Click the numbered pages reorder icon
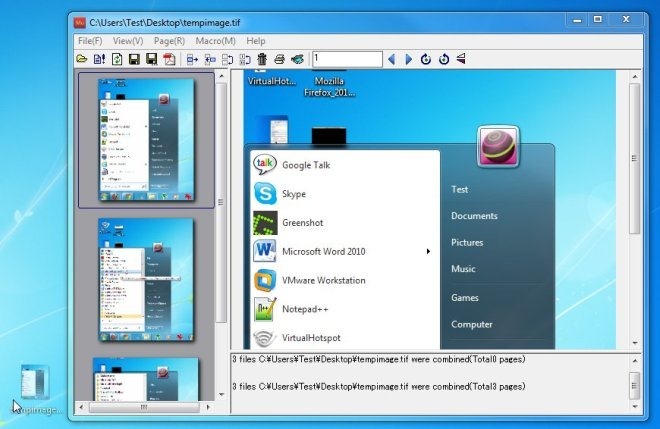The image size is (660, 429). click(245, 59)
